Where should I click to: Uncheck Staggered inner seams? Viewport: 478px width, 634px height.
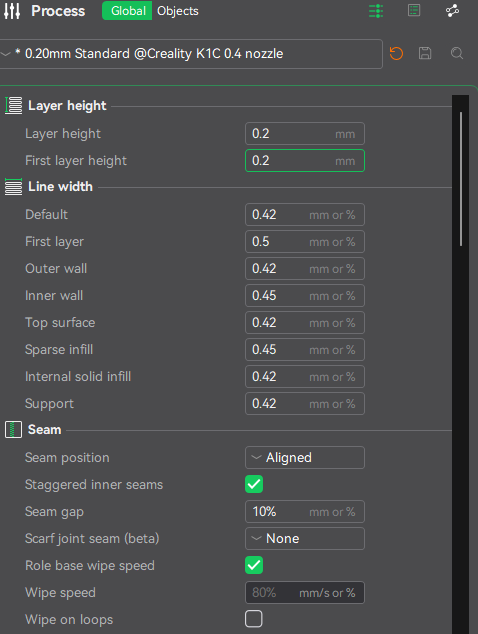coord(254,484)
